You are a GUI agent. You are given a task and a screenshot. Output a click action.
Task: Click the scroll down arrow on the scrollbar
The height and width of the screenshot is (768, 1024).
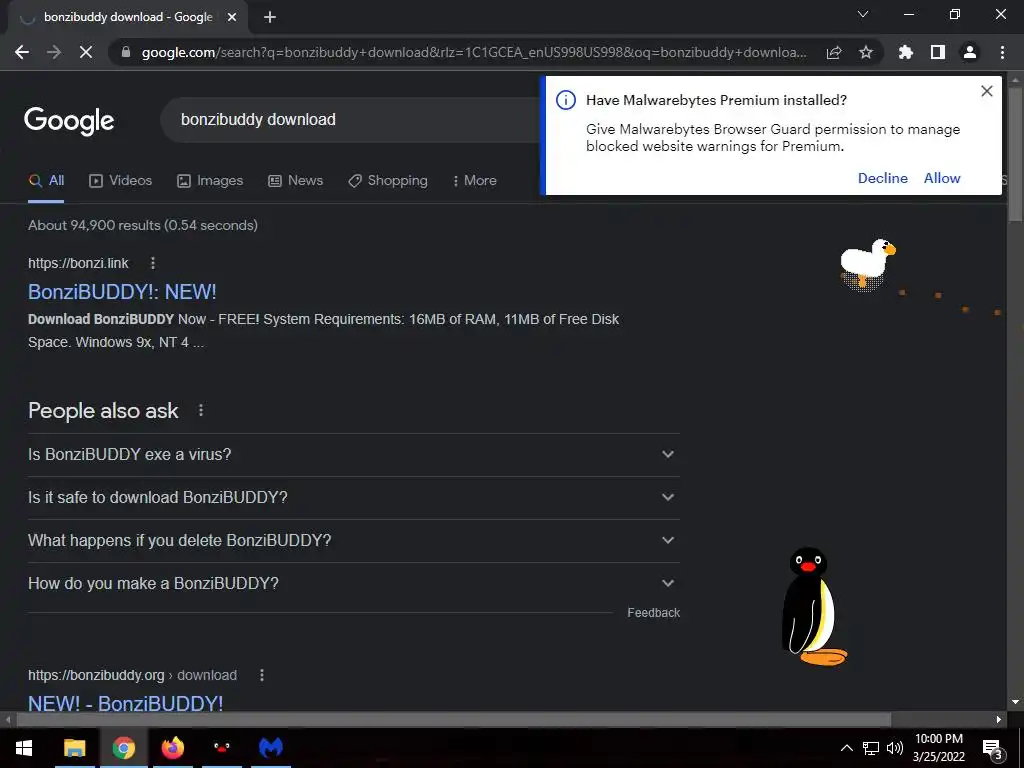coord(1015,703)
